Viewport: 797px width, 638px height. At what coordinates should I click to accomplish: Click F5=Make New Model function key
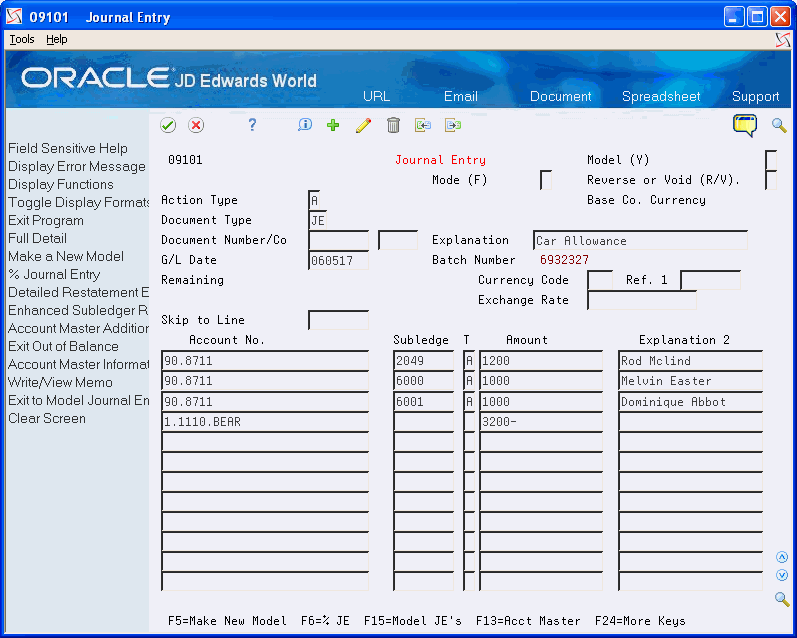coord(227,621)
